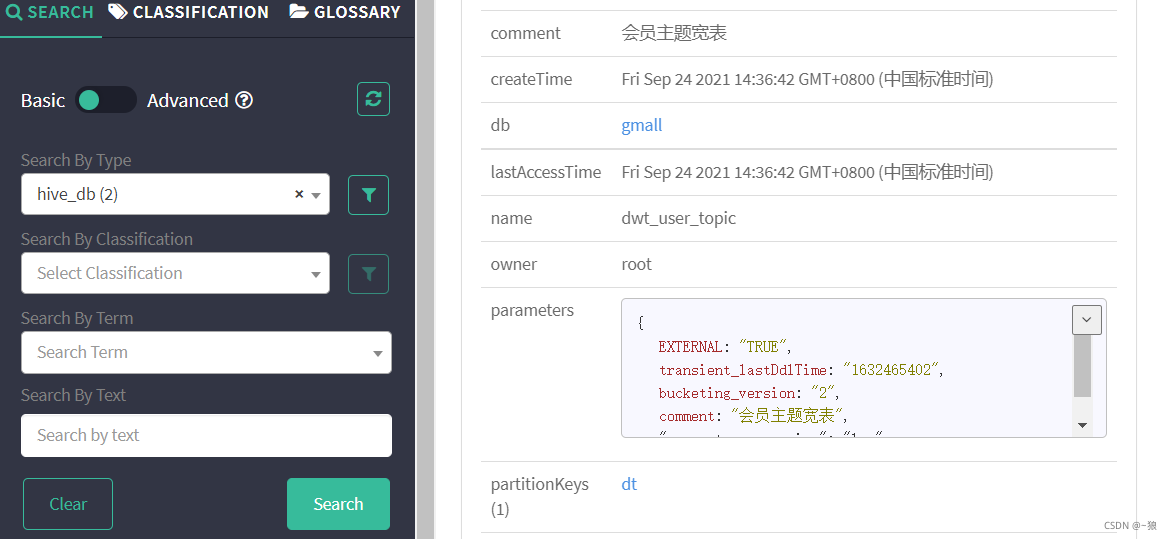Click the tag icon on CLASSIFICATION tab
This screenshot has height=539, width=1162.
pyautogui.click(x=117, y=11)
